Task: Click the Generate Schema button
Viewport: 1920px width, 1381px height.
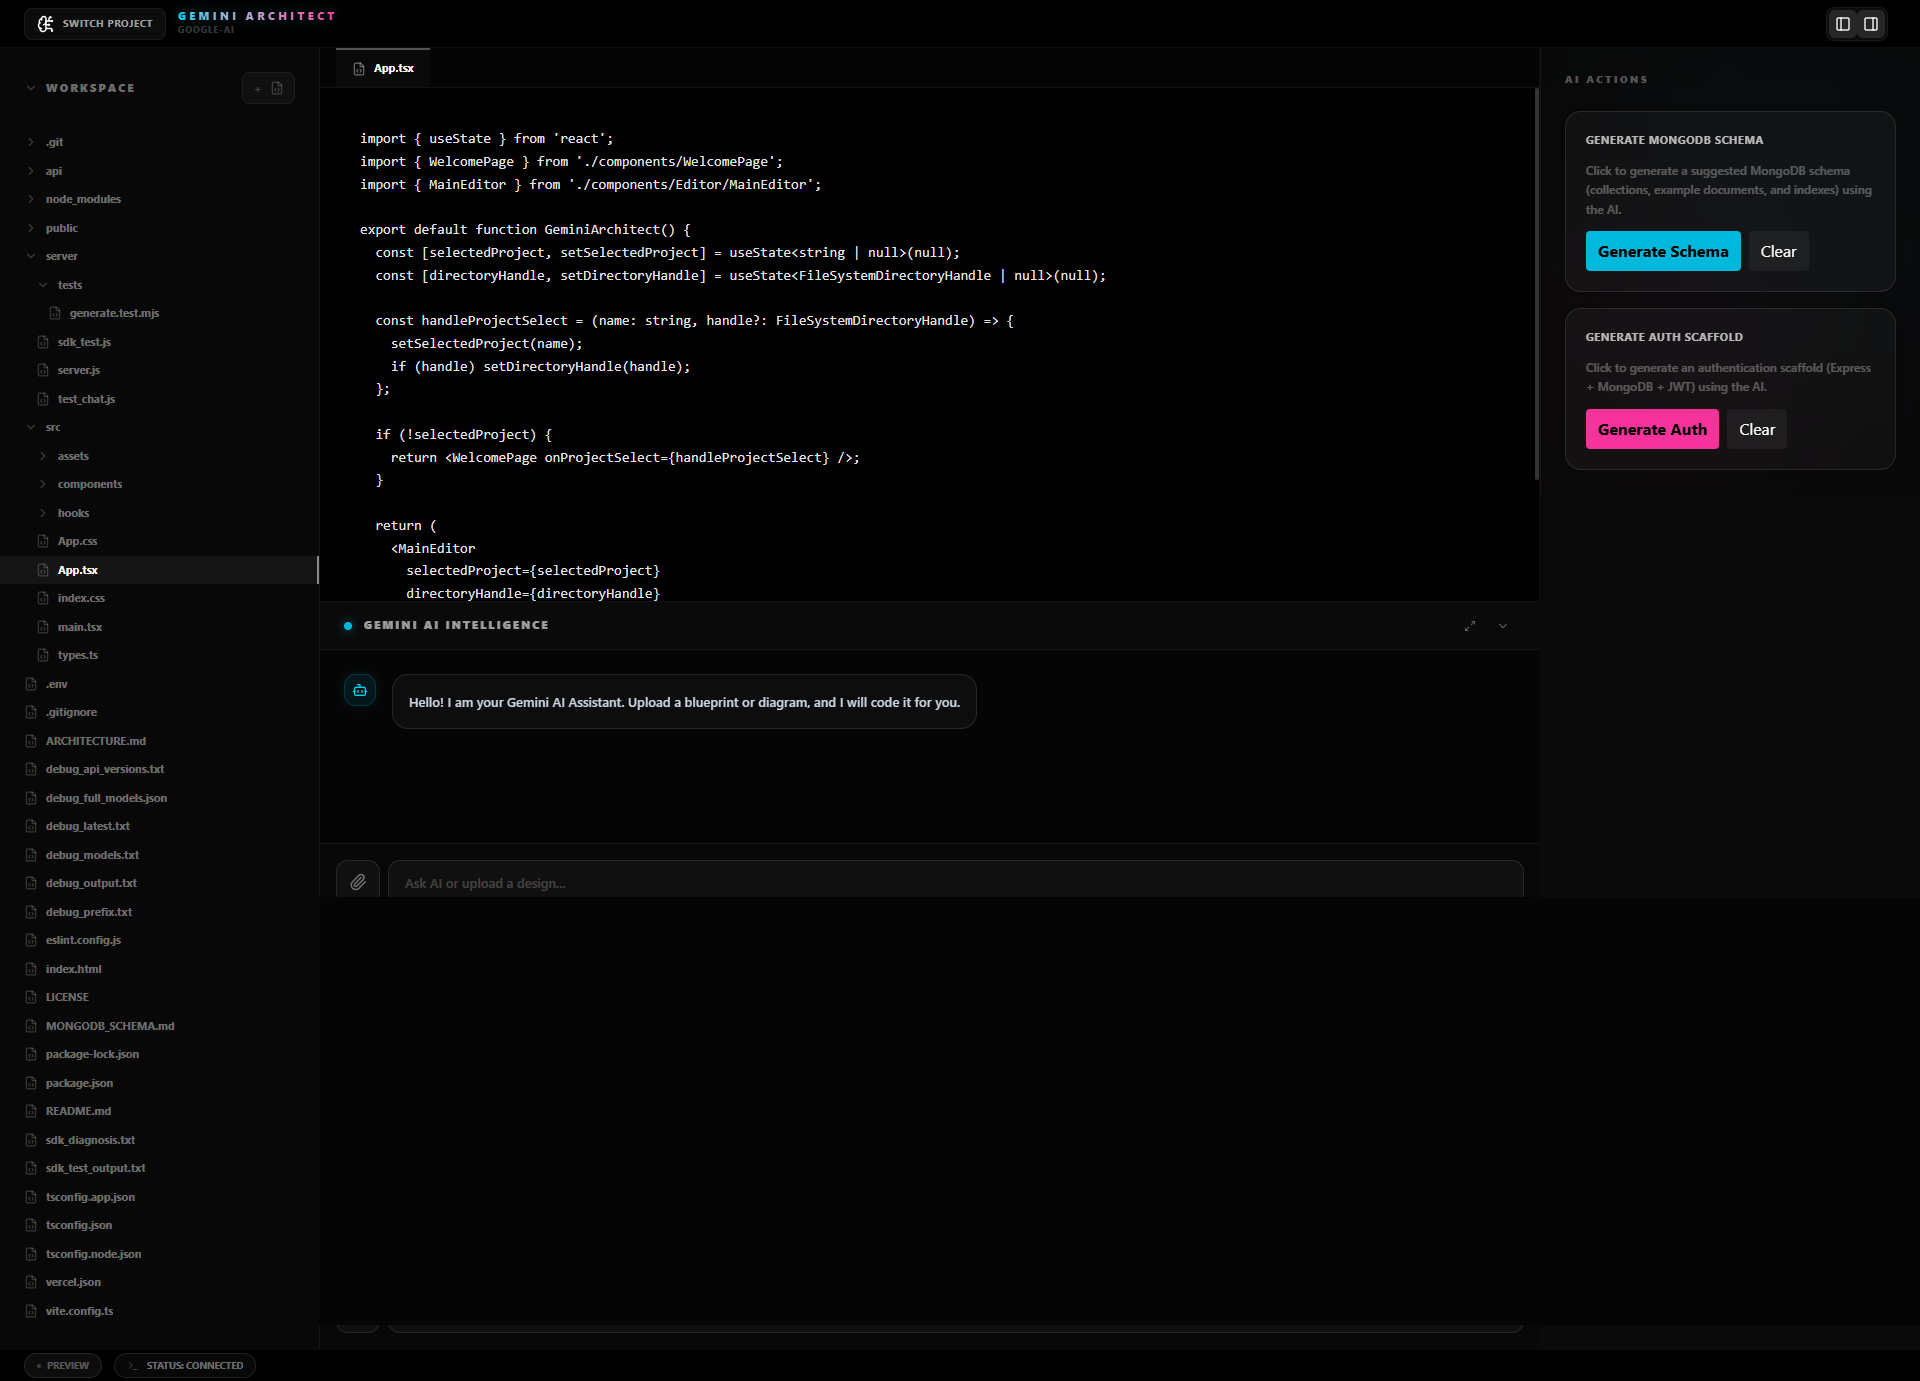Action: [1662, 251]
